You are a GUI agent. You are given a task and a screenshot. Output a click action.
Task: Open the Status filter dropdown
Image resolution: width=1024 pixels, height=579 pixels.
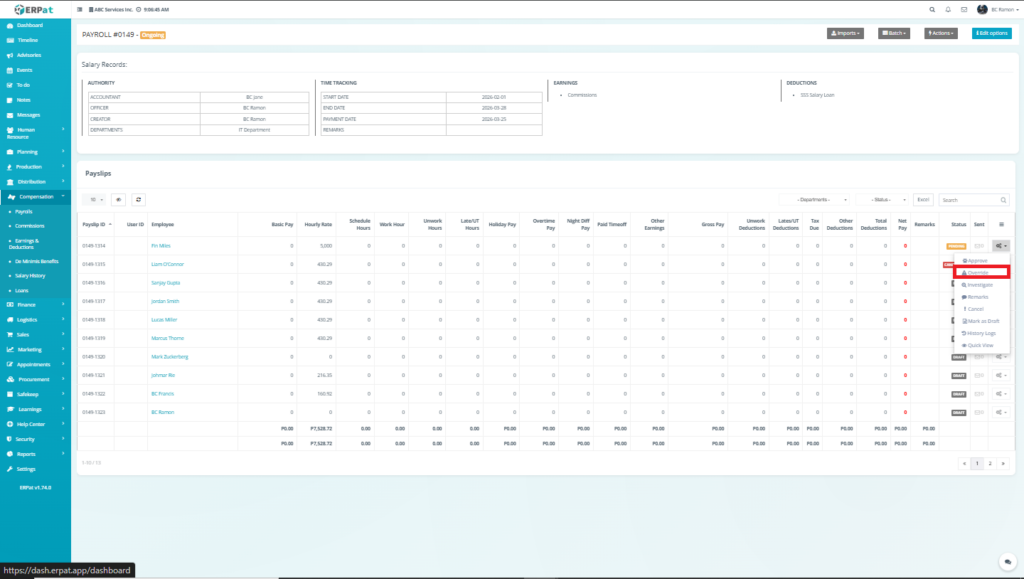click(x=880, y=200)
